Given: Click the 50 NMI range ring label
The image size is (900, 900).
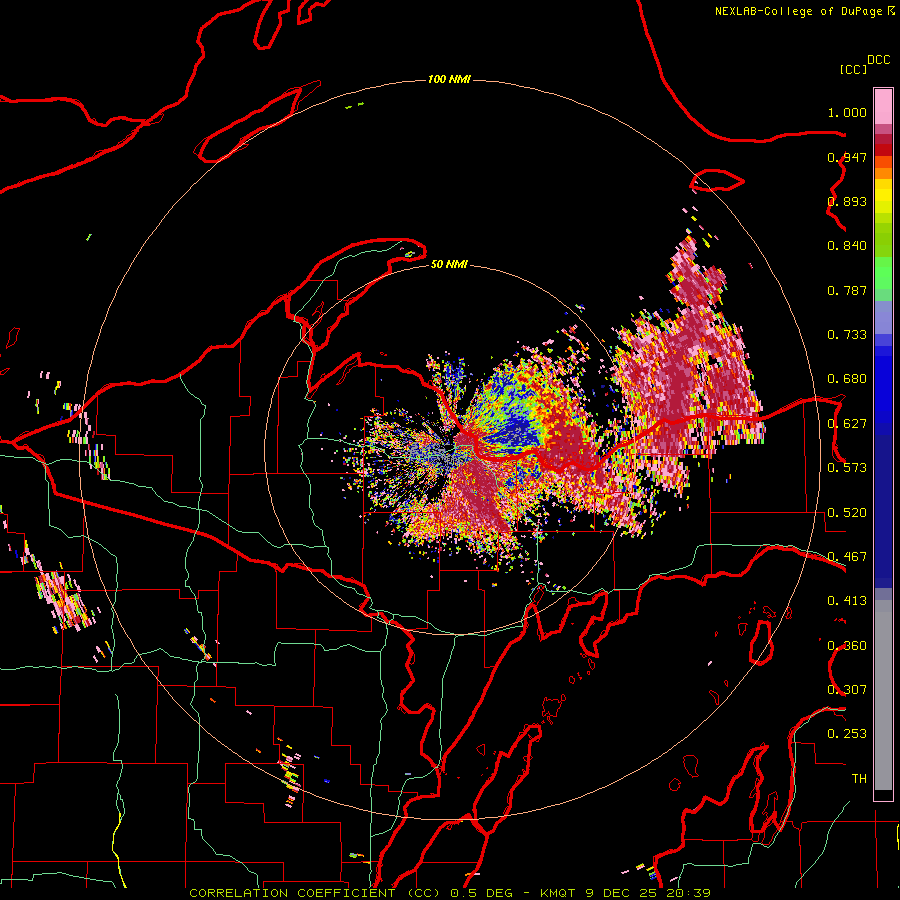Looking at the screenshot, I should (x=449, y=264).
